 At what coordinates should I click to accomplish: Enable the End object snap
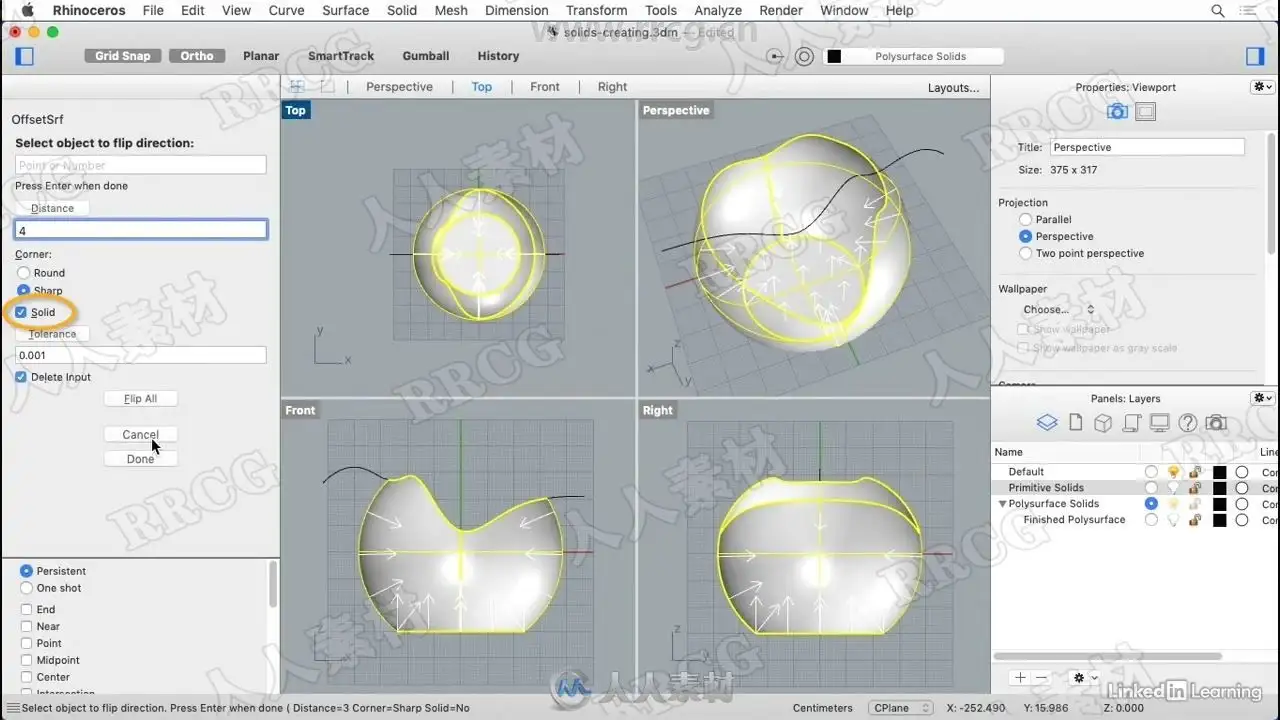pyautogui.click(x=27, y=609)
